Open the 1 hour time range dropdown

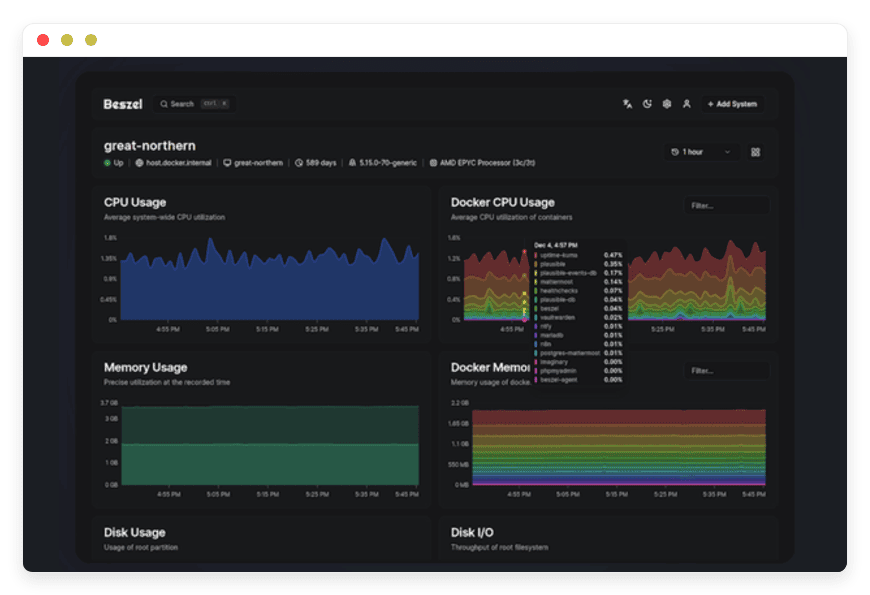tap(700, 151)
